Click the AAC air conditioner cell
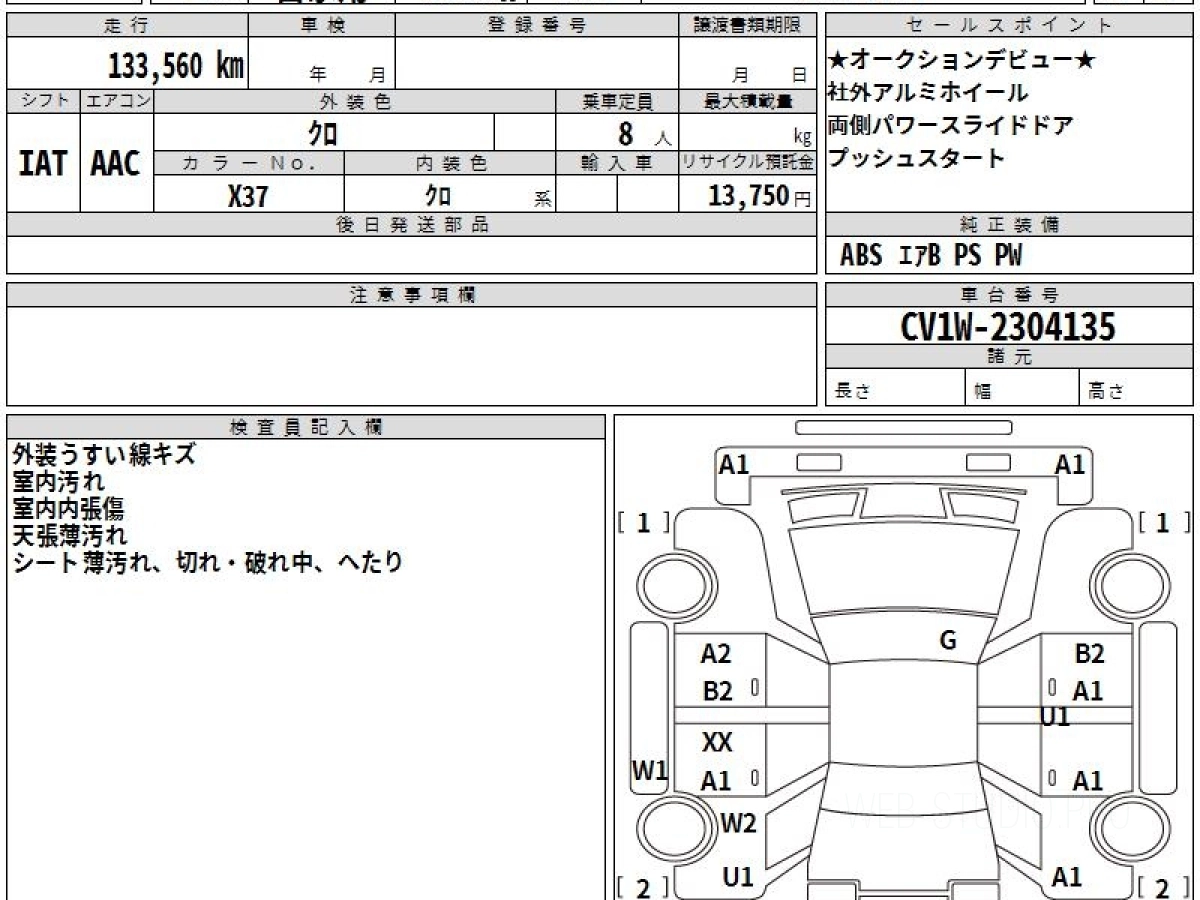Viewport: 1200px width, 900px height. click(116, 163)
